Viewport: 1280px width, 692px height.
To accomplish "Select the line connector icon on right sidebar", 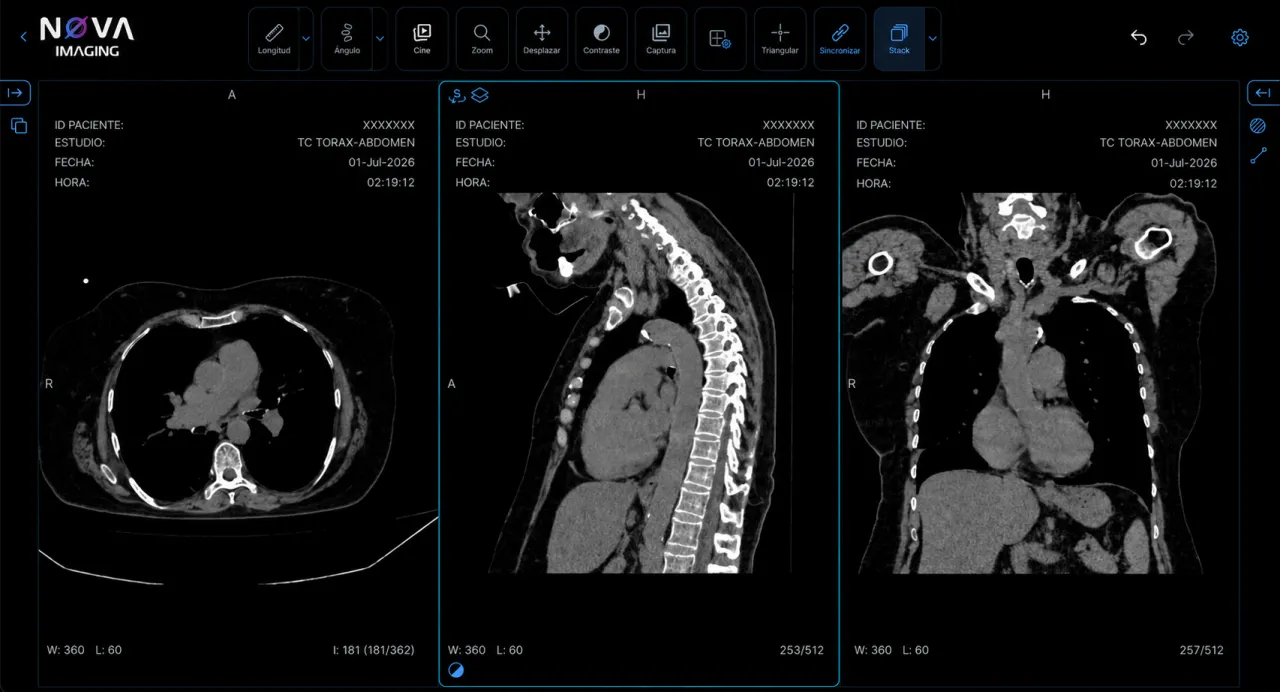I will point(1258,156).
